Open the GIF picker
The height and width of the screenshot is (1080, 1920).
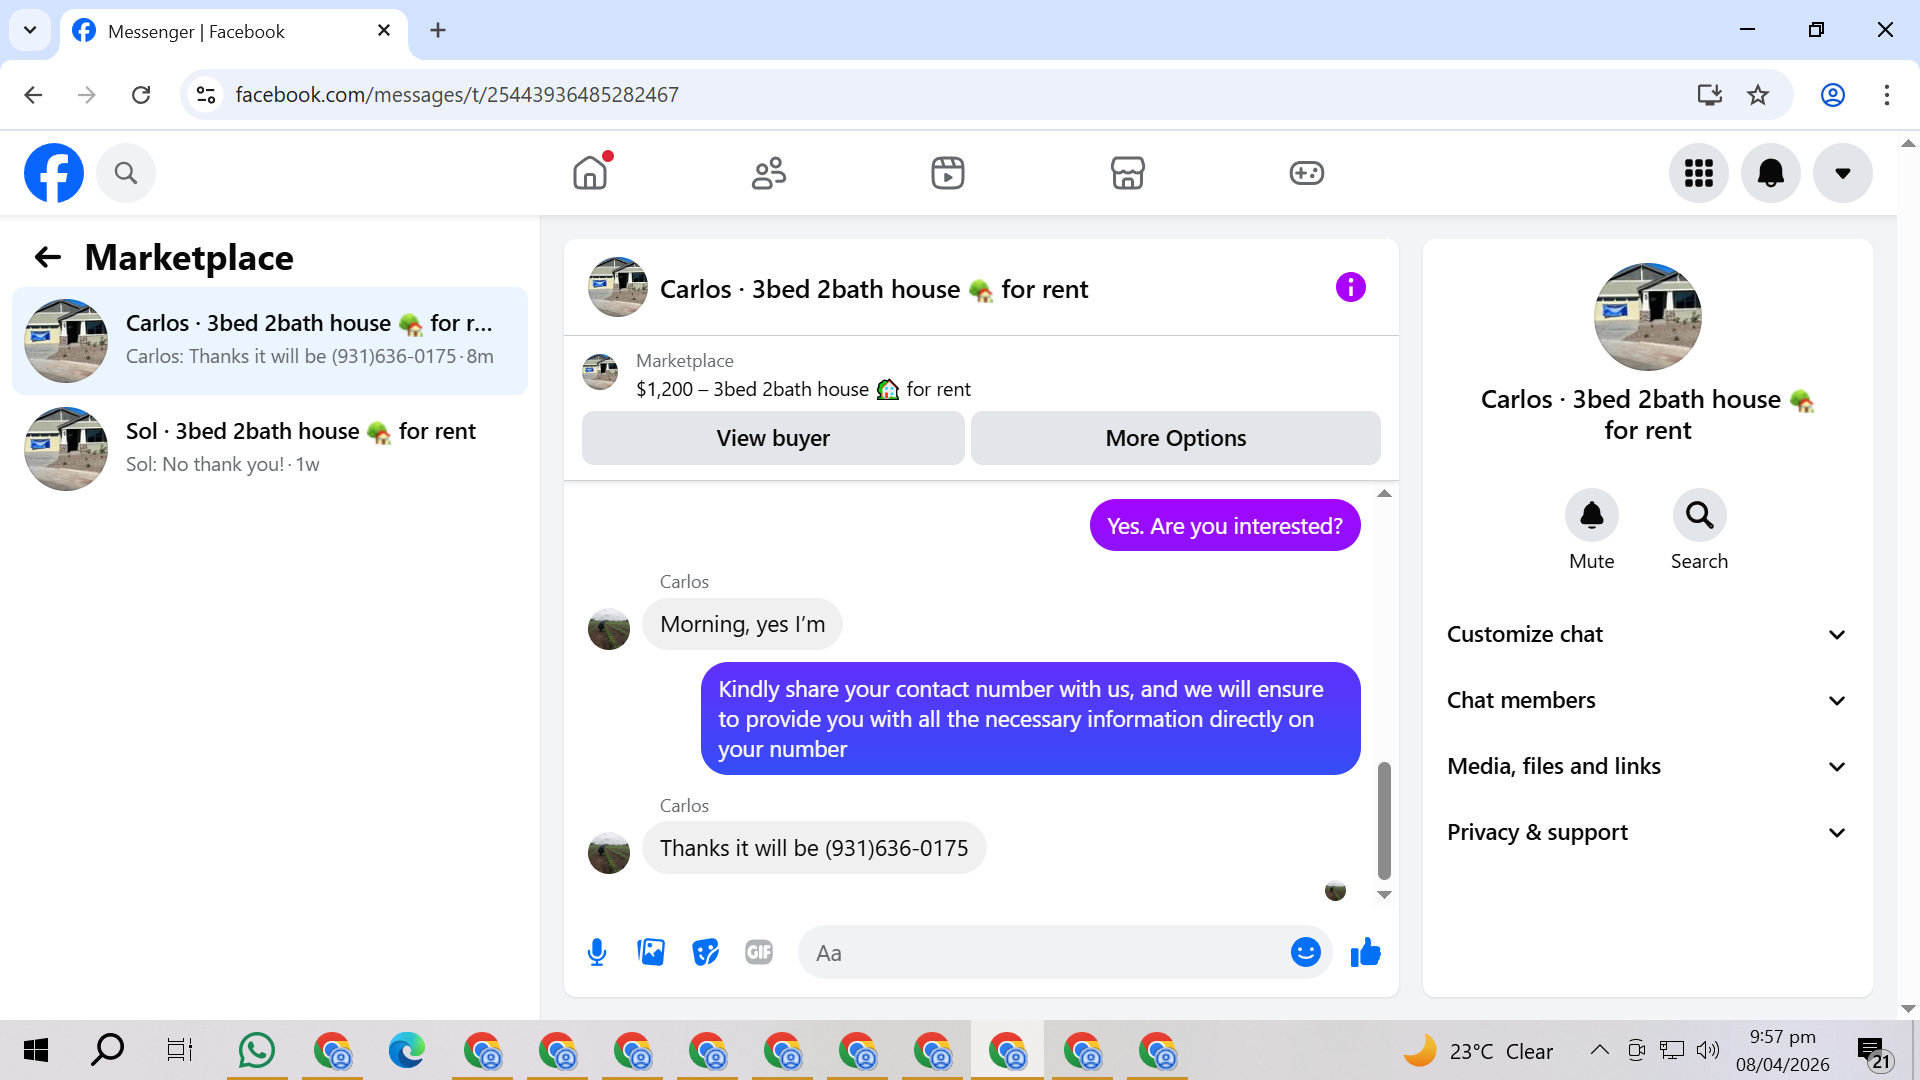(759, 952)
